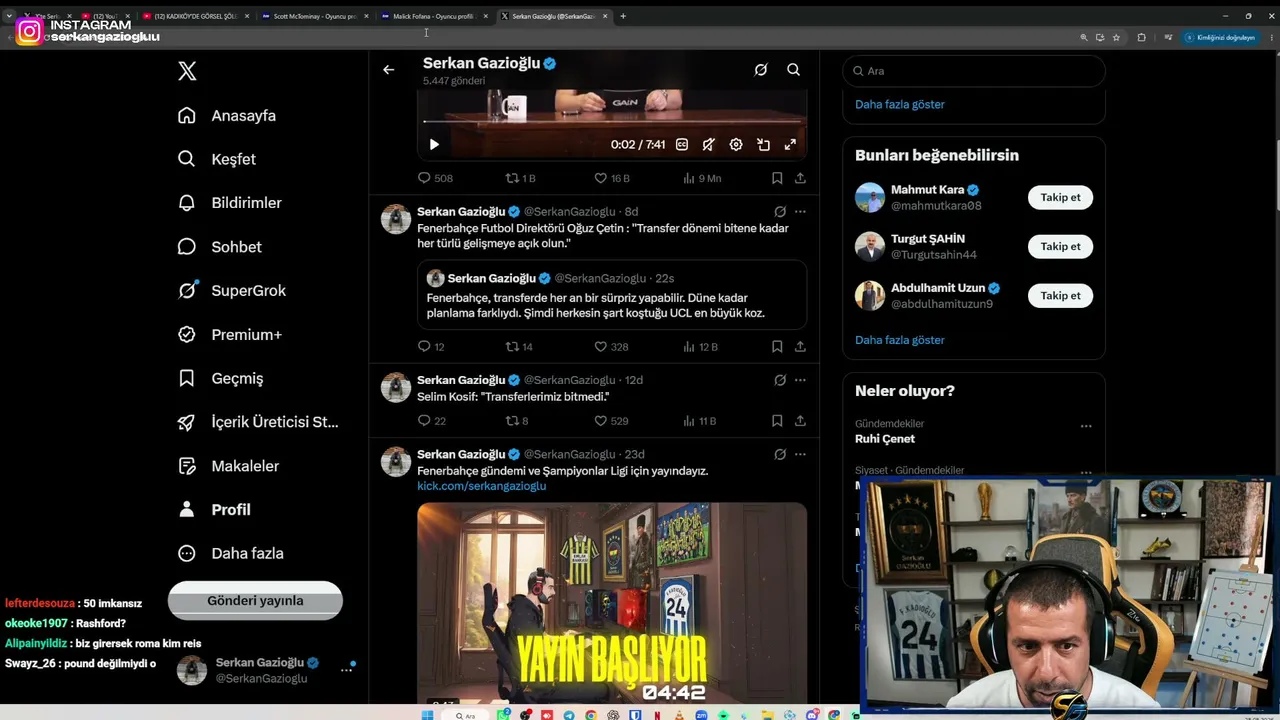Open Sohbet in the sidebar
The height and width of the screenshot is (720, 1280).
click(220, 247)
